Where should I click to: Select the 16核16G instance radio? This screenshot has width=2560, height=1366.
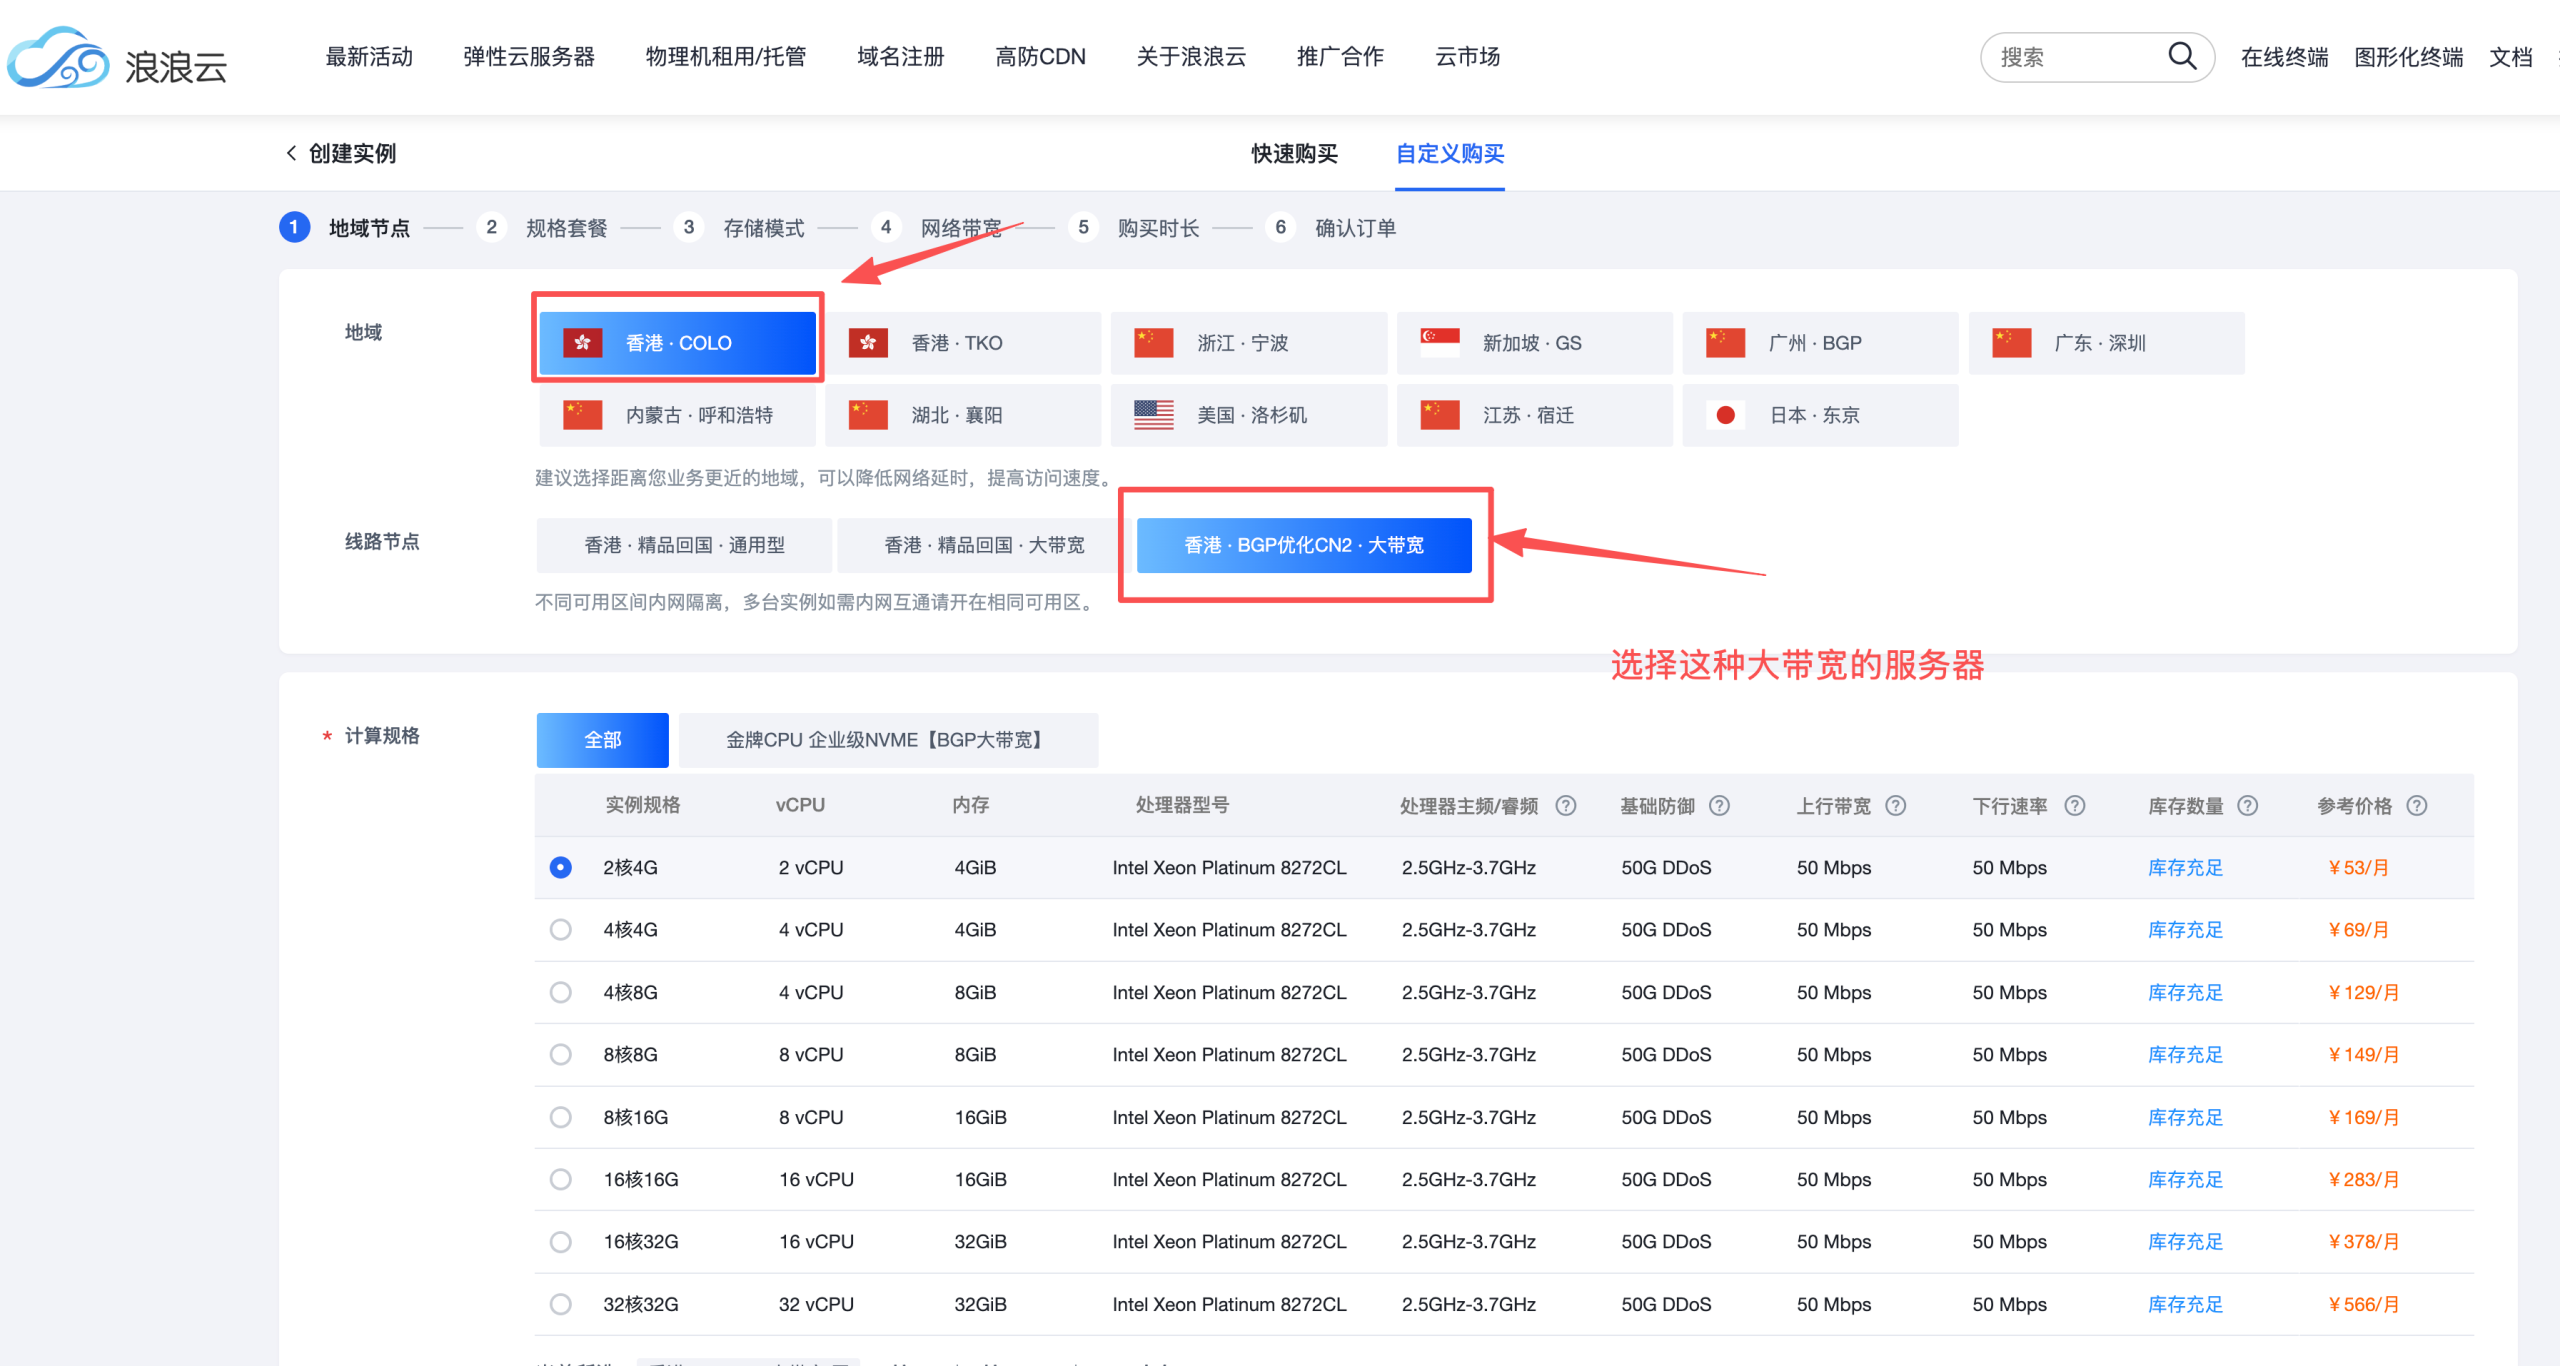[x=561, y=1179]
